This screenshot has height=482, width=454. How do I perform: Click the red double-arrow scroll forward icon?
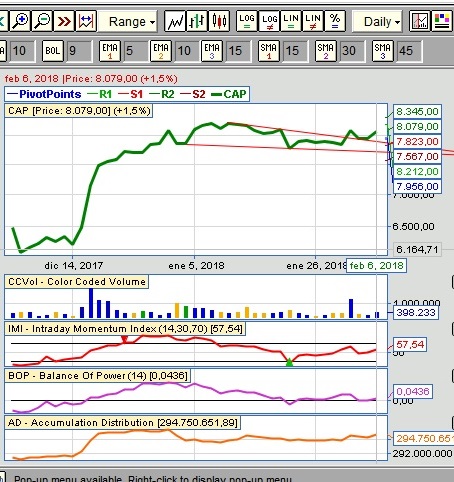(x=64, y=21)
